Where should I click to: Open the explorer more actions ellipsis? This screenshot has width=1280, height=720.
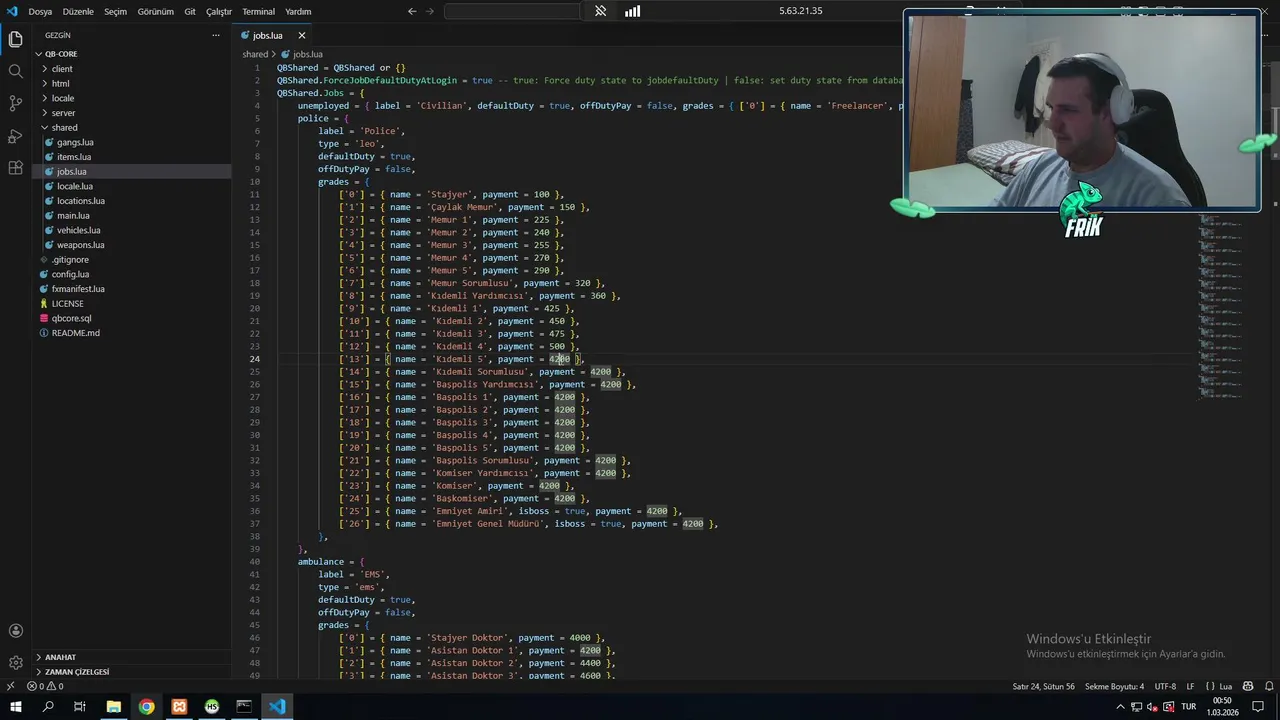pyautogui.click(x=216, y=35)
